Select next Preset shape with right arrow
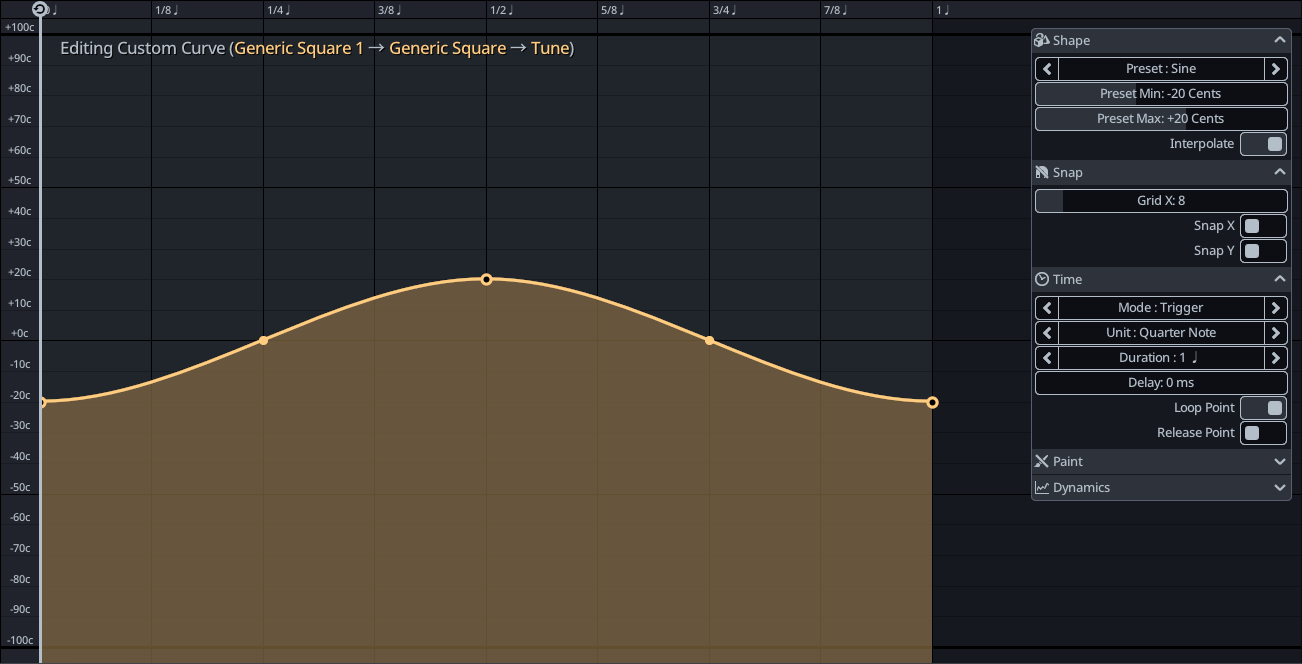Image resolution: width=1302 pixels, height=664 pixels. (x=1275, y=69)
